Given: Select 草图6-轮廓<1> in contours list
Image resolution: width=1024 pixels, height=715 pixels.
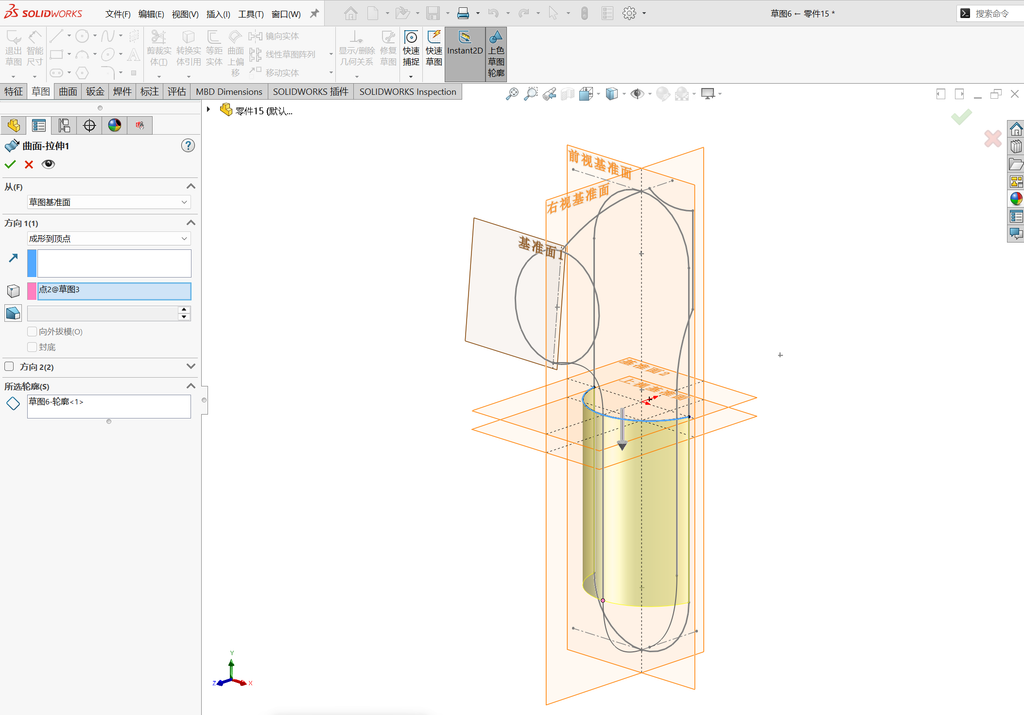Looking at the screenshot, I should pos(56,402).
